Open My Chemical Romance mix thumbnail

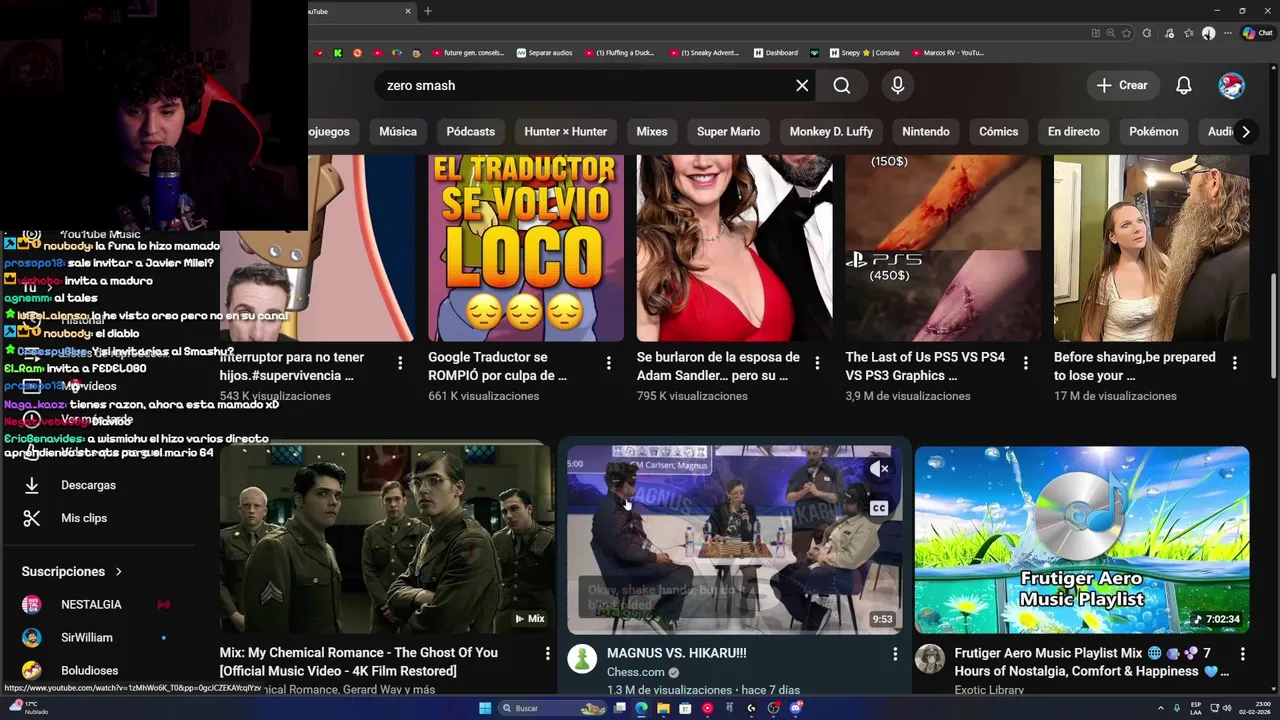pyautogui.click(x=386, y=540)
